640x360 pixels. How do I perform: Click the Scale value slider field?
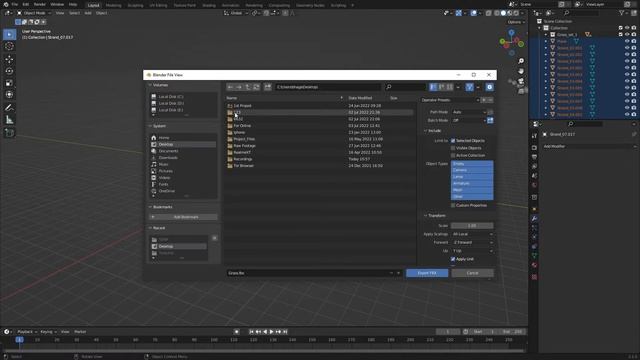tap(472, 226)
